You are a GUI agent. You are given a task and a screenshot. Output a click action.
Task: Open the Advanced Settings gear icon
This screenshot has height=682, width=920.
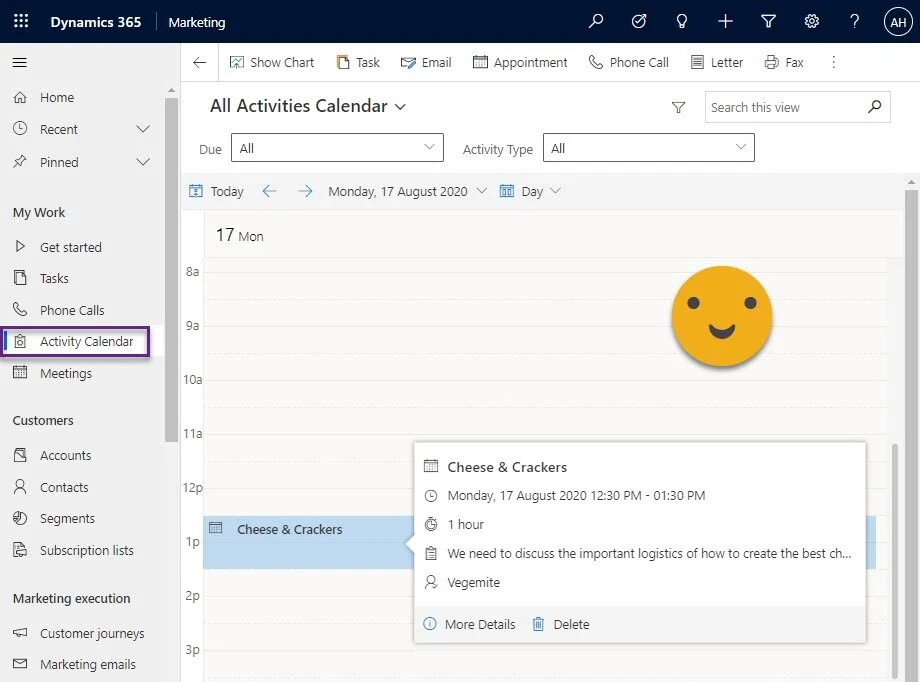point(811,20)
